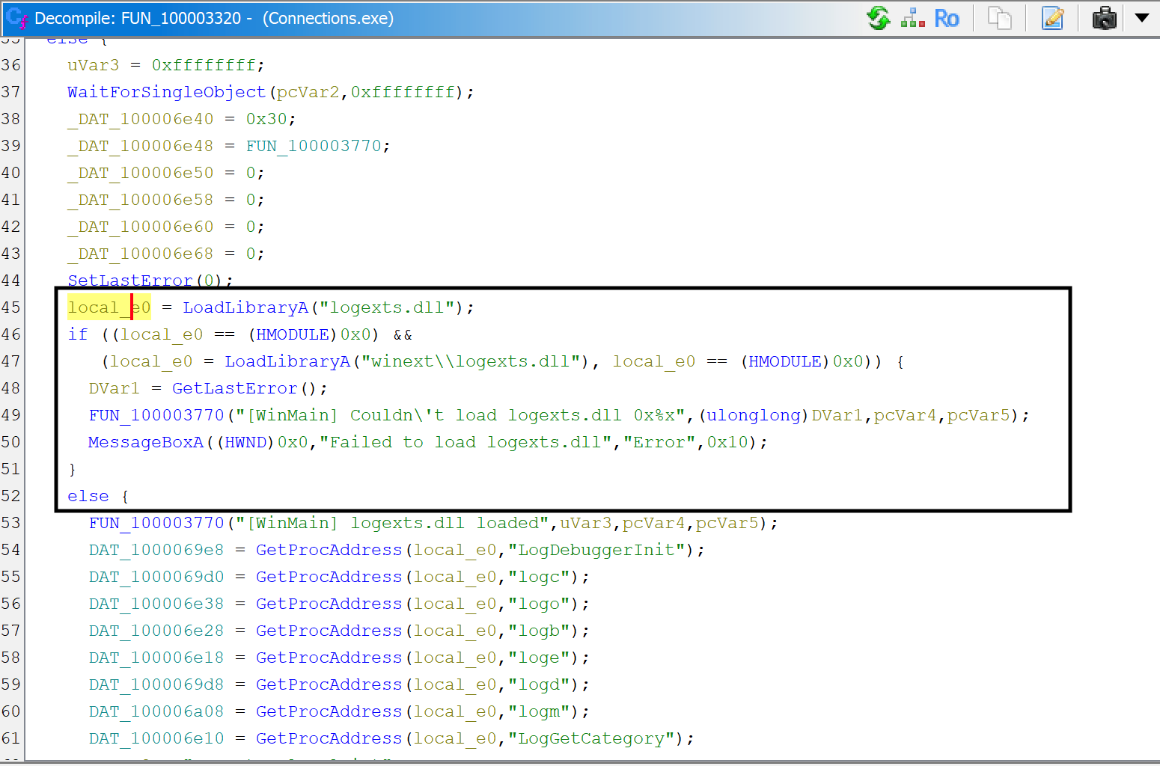
Task: Click the 0x30 value on line 38
Action: point(266,119)
